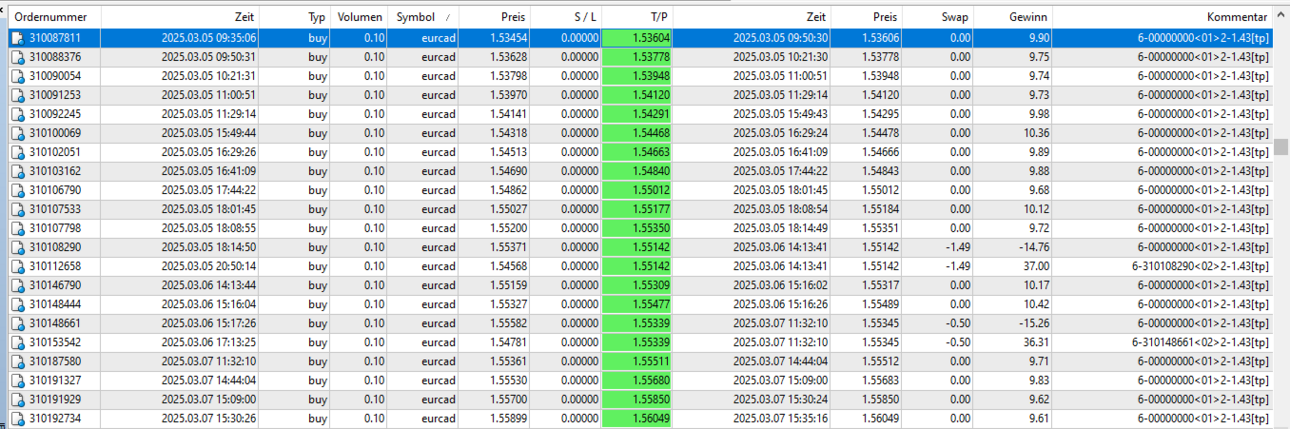Screen dimensions: 1290x429
Task: Select the green T/P cell 1.56049
Action: tap(638, 418)
